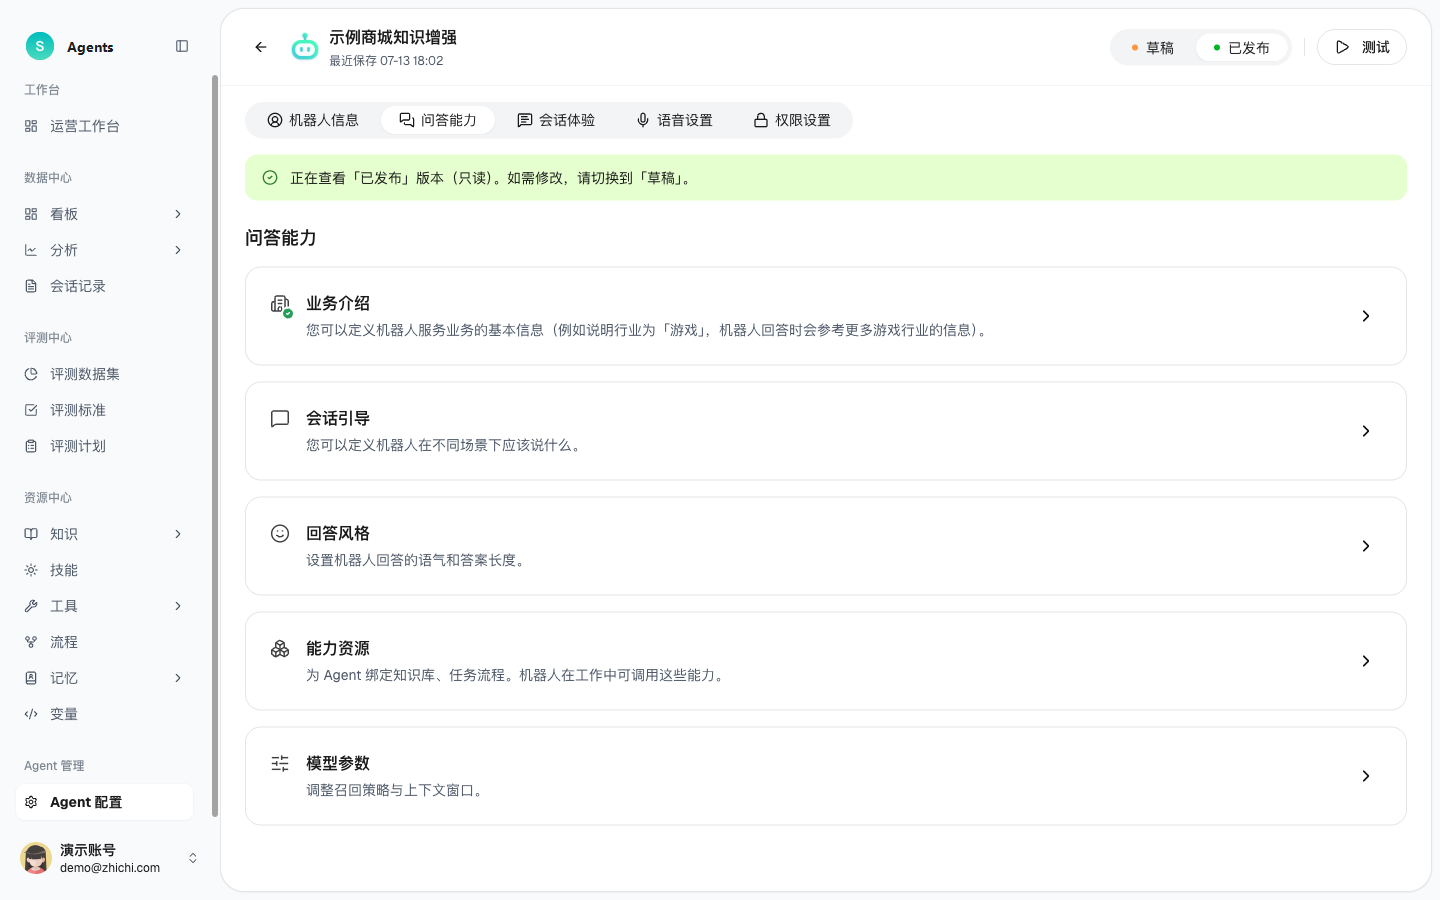Open 运营工作台 in the sidebar
Viewport: 1440px width, 900px height.
(104, 126)
